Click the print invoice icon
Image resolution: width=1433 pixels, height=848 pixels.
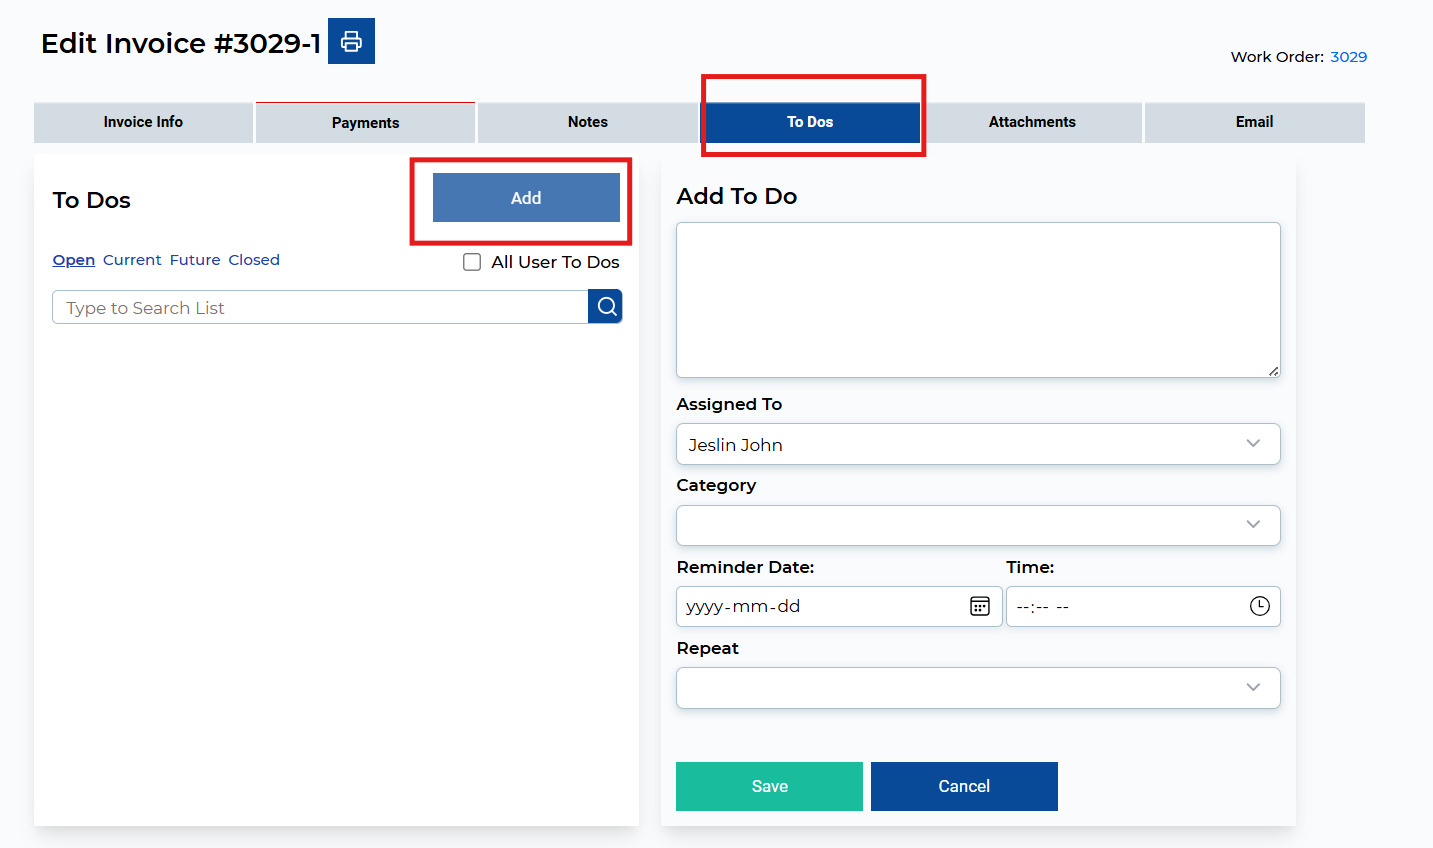pos(351,41)
